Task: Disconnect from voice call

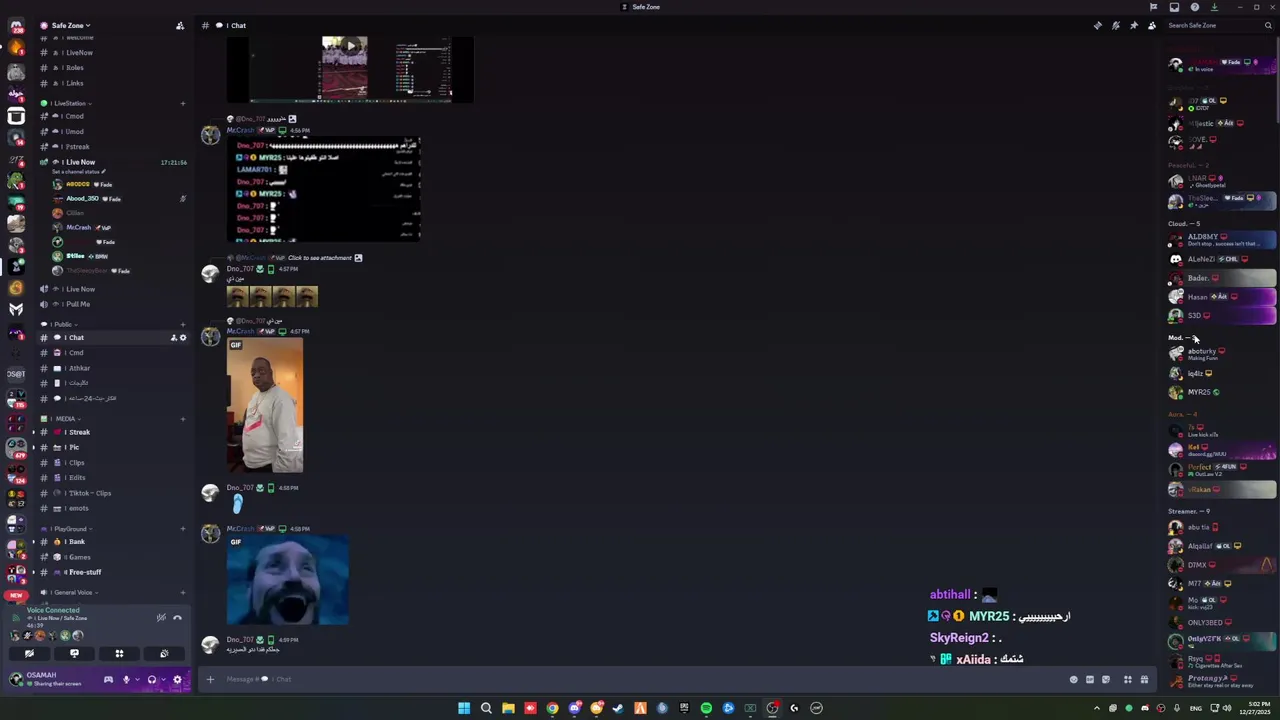Action: [x=177, y=617]
